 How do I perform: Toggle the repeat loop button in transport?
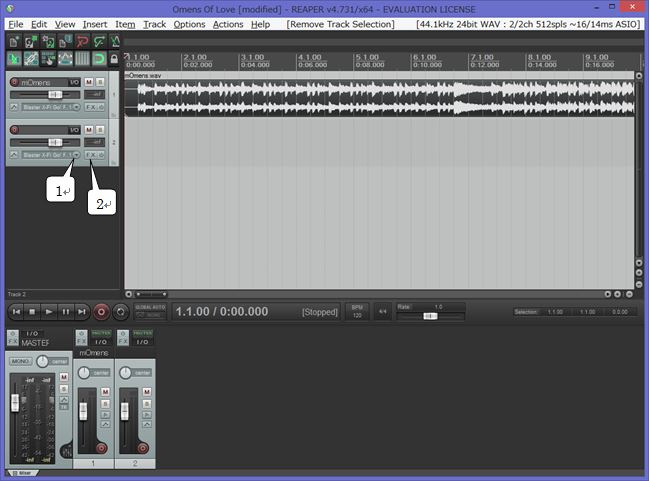(x=119, y=312)
